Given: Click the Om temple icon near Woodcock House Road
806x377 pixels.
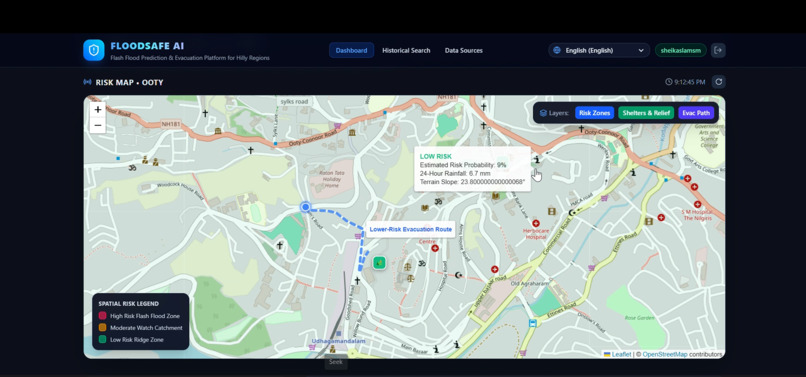Looking at the screenshot, I should coord(132,168).
